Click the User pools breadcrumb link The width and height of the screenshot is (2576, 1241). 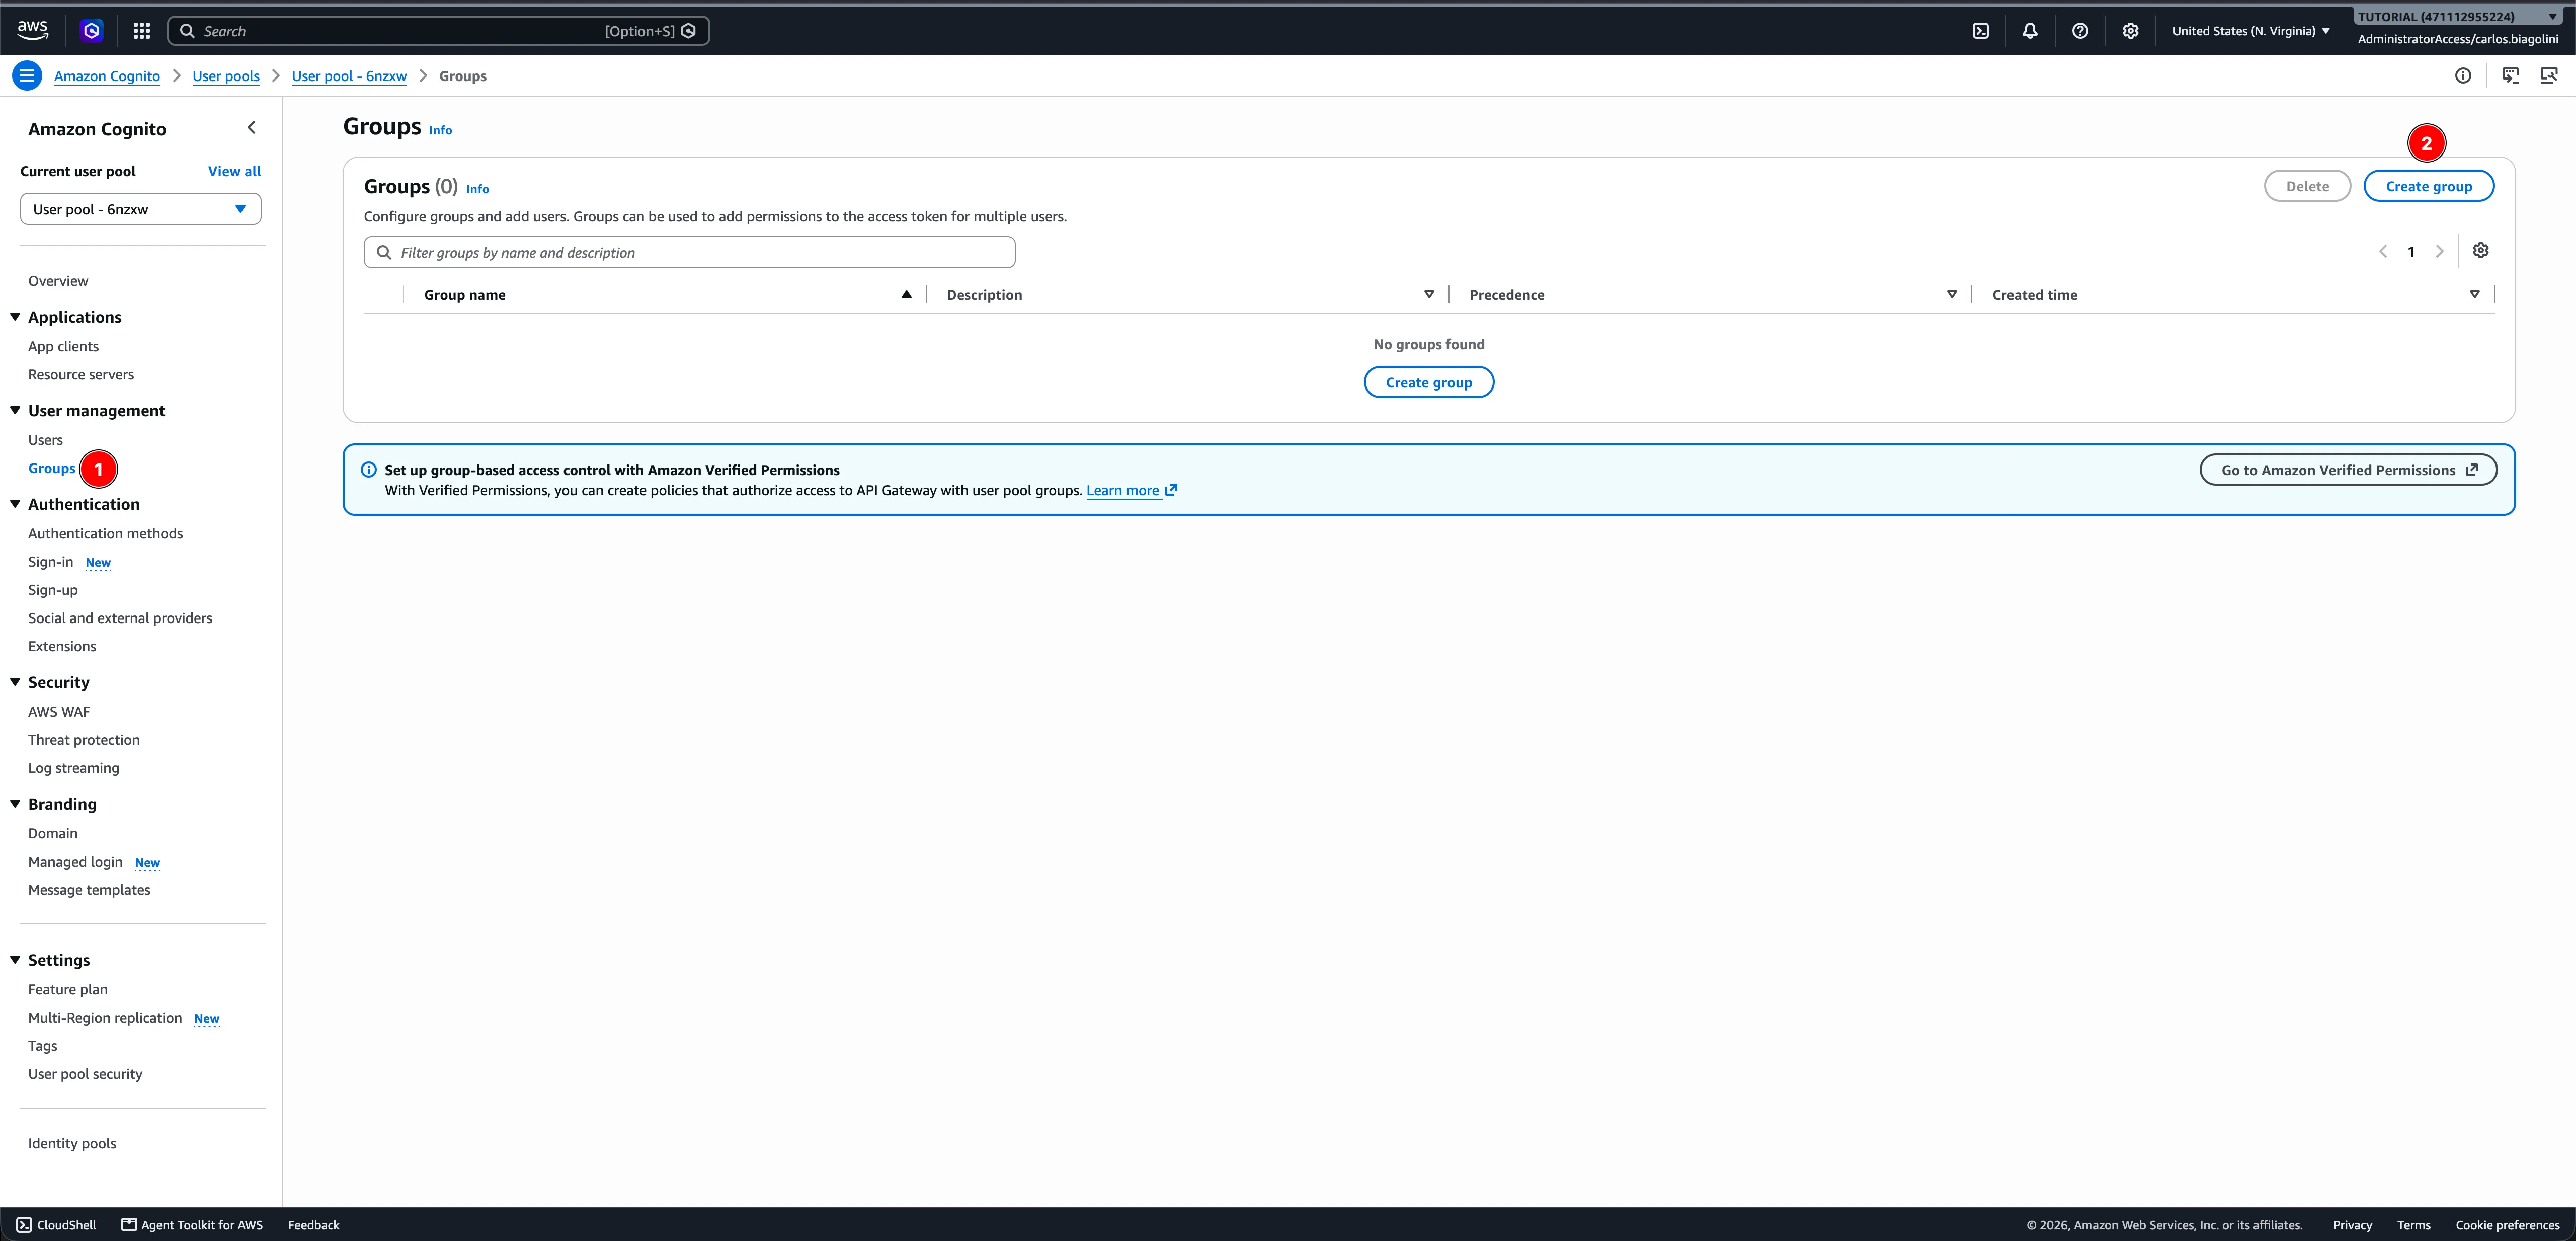(x=226, y=76)
